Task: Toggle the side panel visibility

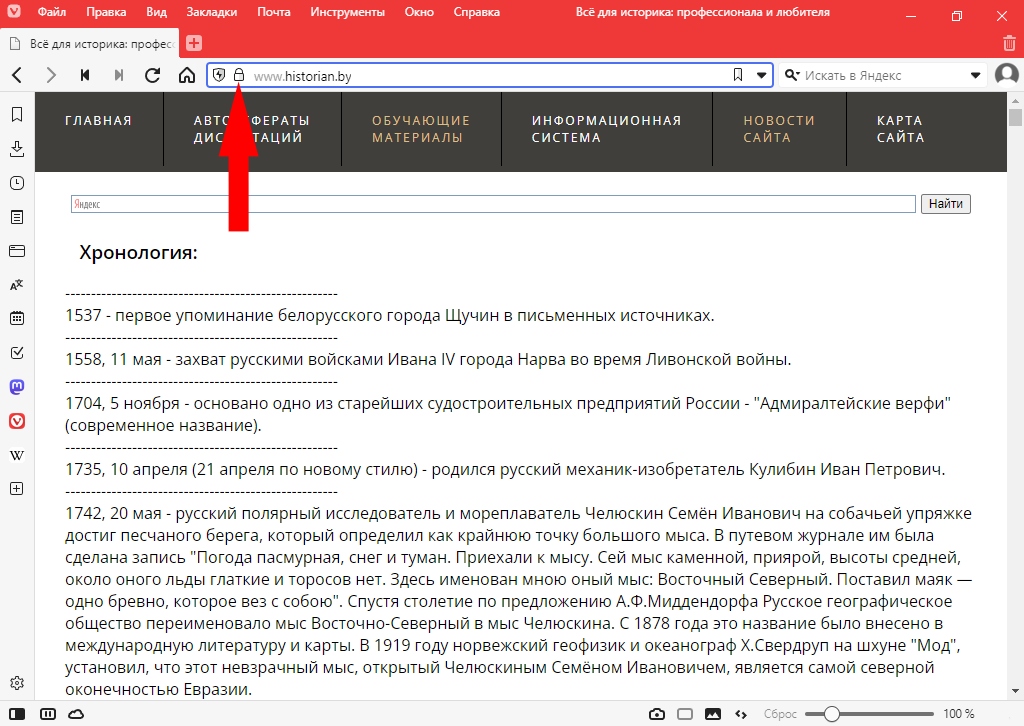Action: [19, 714]
